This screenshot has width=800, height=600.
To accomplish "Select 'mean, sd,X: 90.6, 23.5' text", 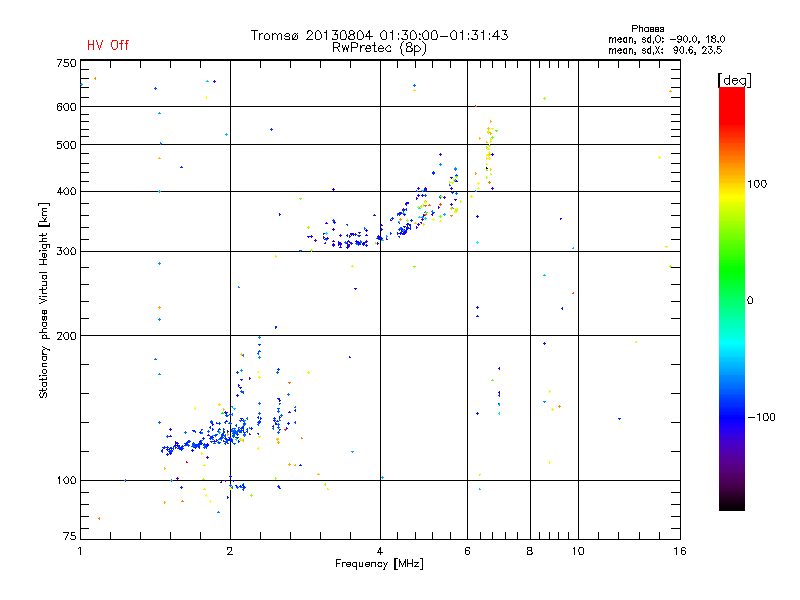I will tap(665, 51).
